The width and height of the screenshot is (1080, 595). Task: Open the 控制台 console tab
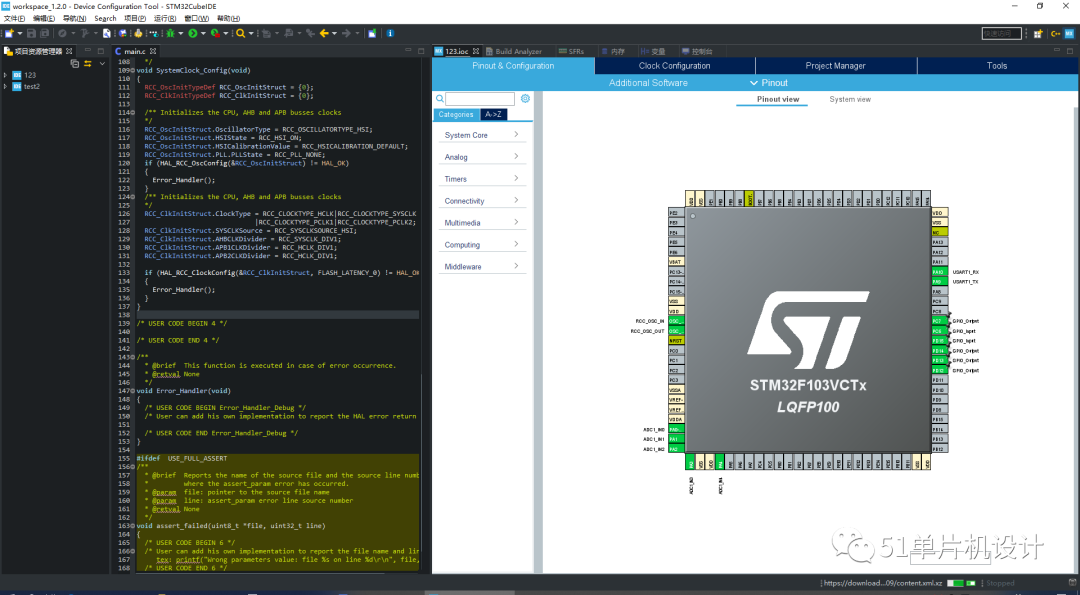tap(696, 52)
